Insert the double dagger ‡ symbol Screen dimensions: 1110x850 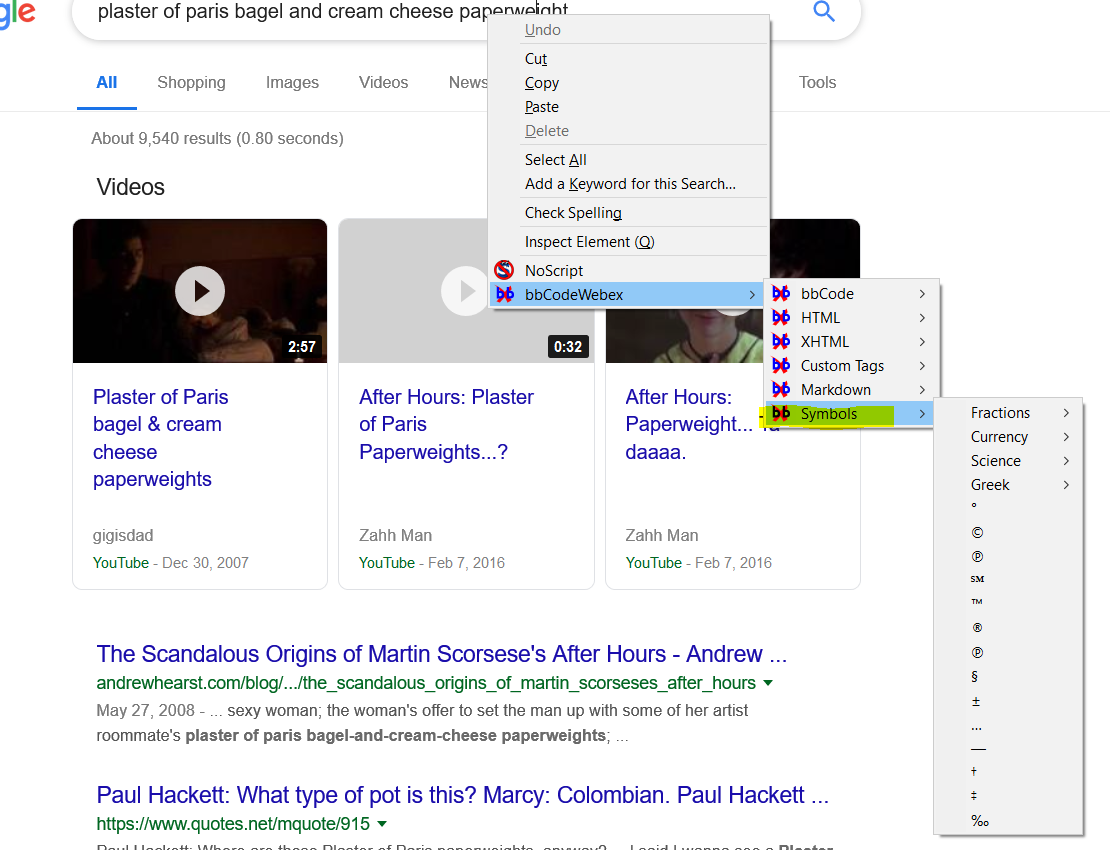pyautogui.click(x=974, y=796)
